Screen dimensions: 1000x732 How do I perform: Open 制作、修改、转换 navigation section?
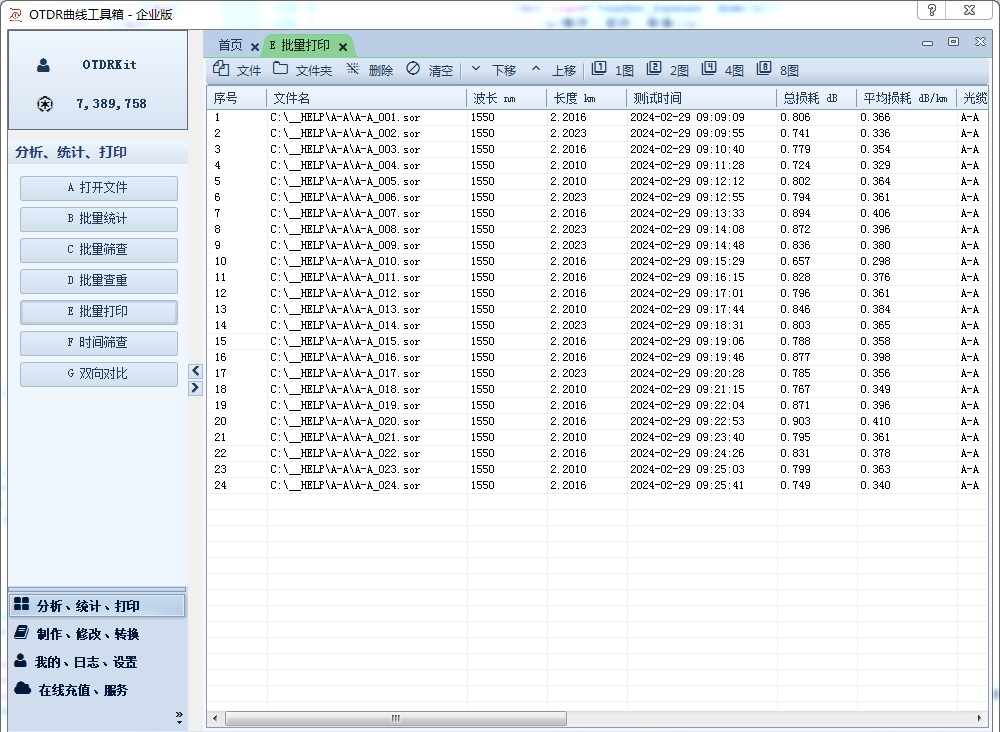(x=88, y=634)
